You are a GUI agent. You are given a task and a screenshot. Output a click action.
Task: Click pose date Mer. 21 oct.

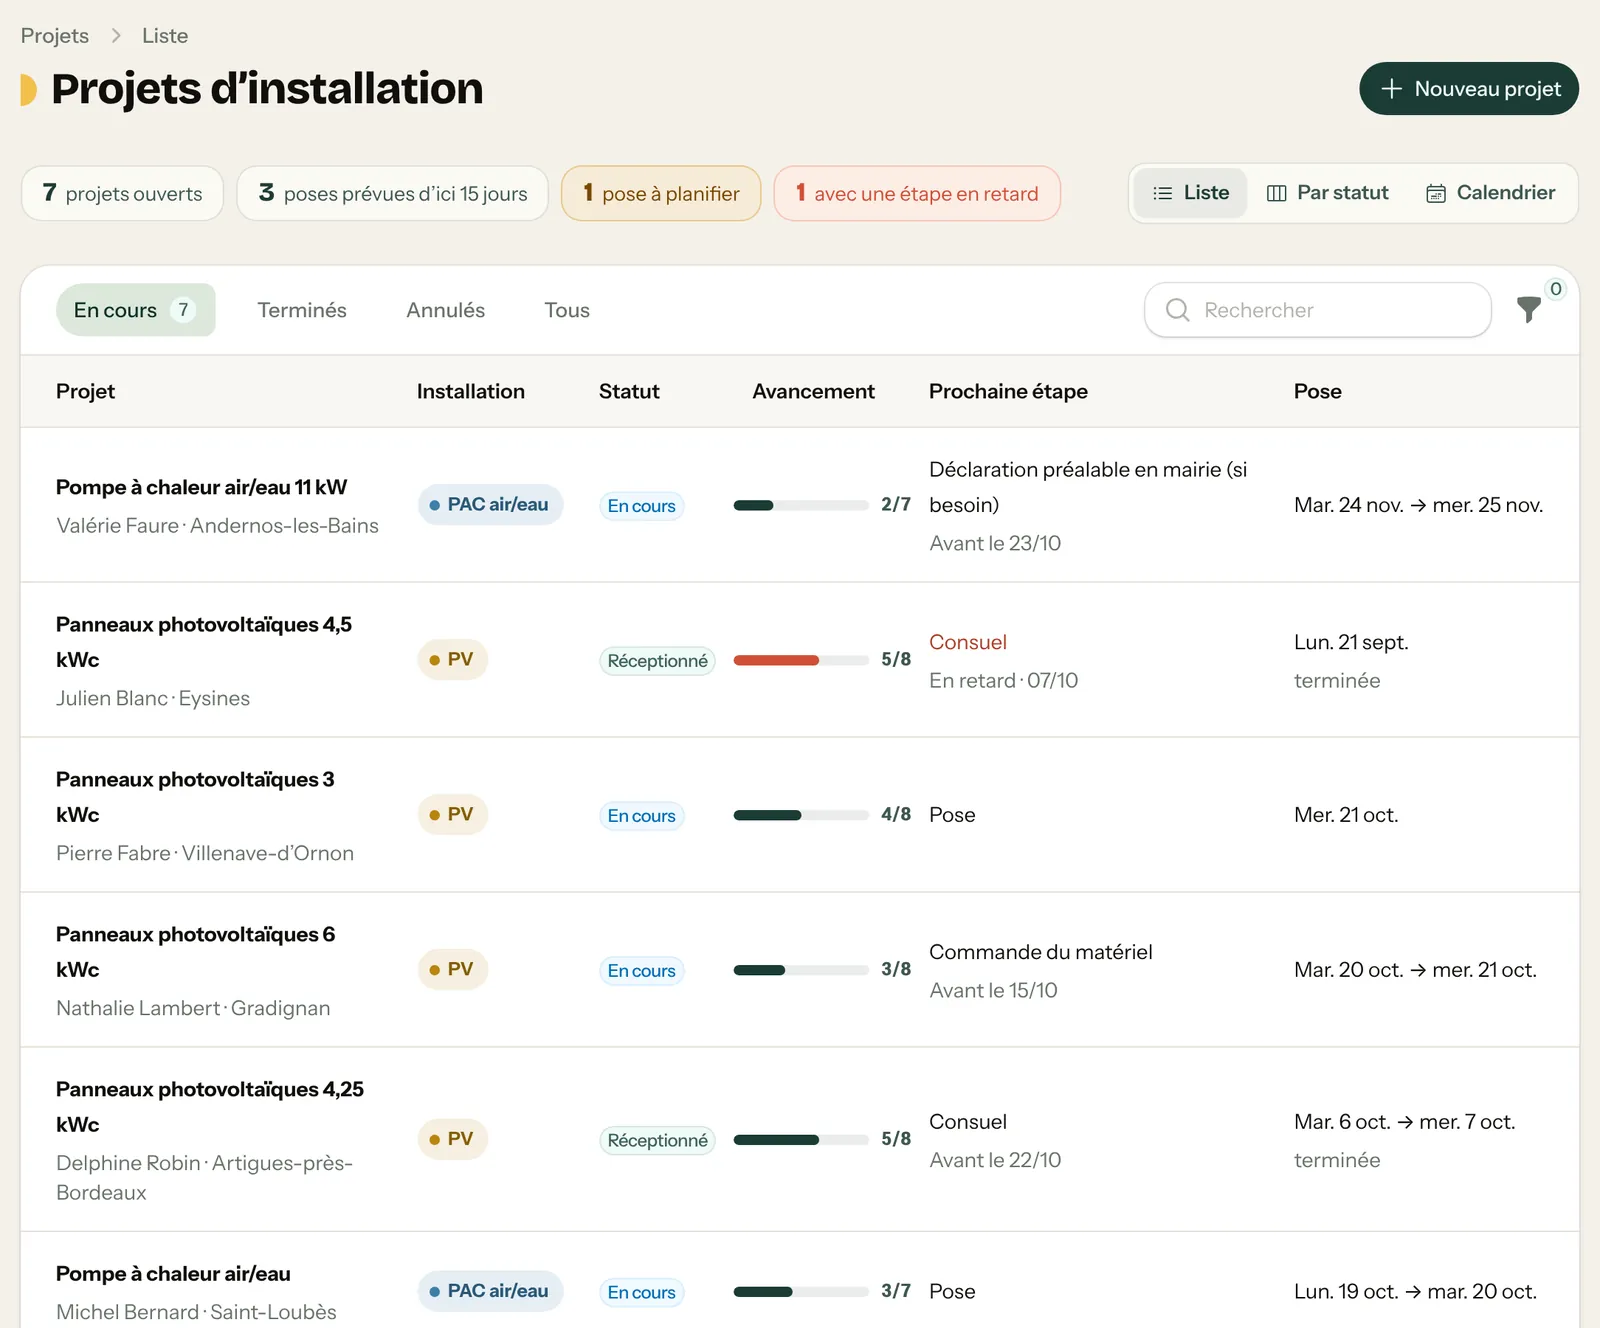[x=1346, y=815]
